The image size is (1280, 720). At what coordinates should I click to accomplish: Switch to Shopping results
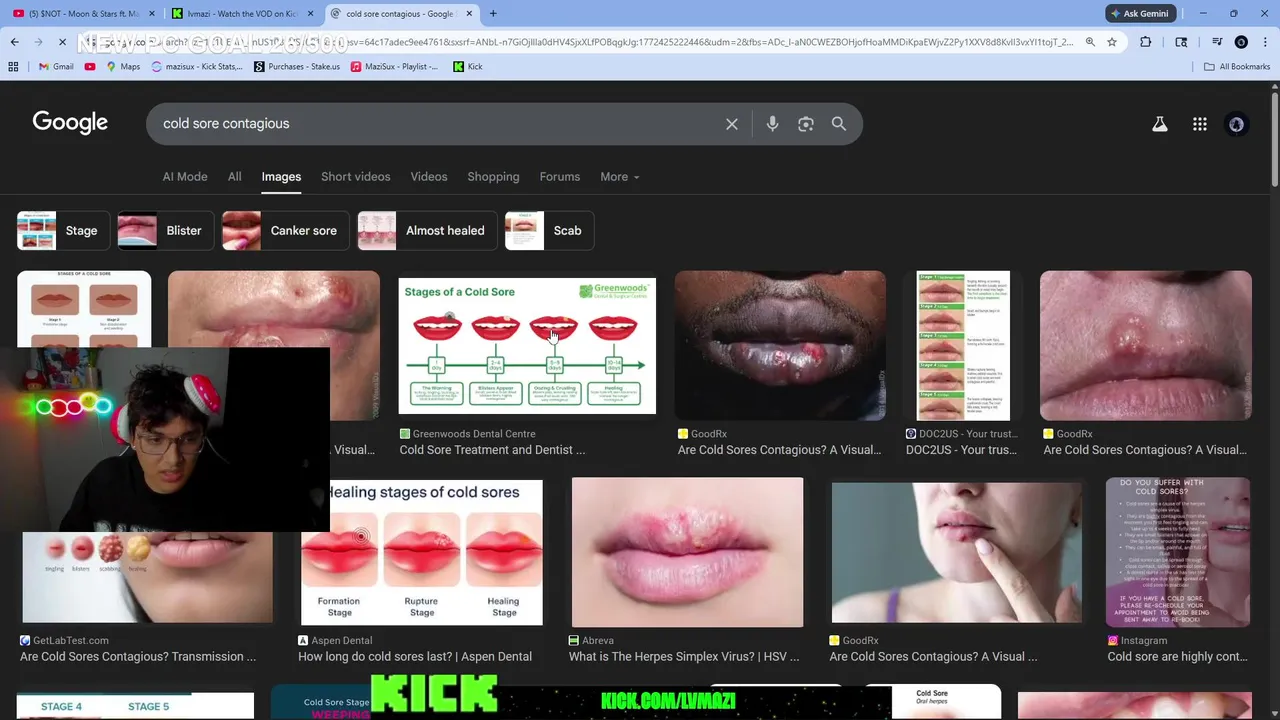(x=493, y=176)
